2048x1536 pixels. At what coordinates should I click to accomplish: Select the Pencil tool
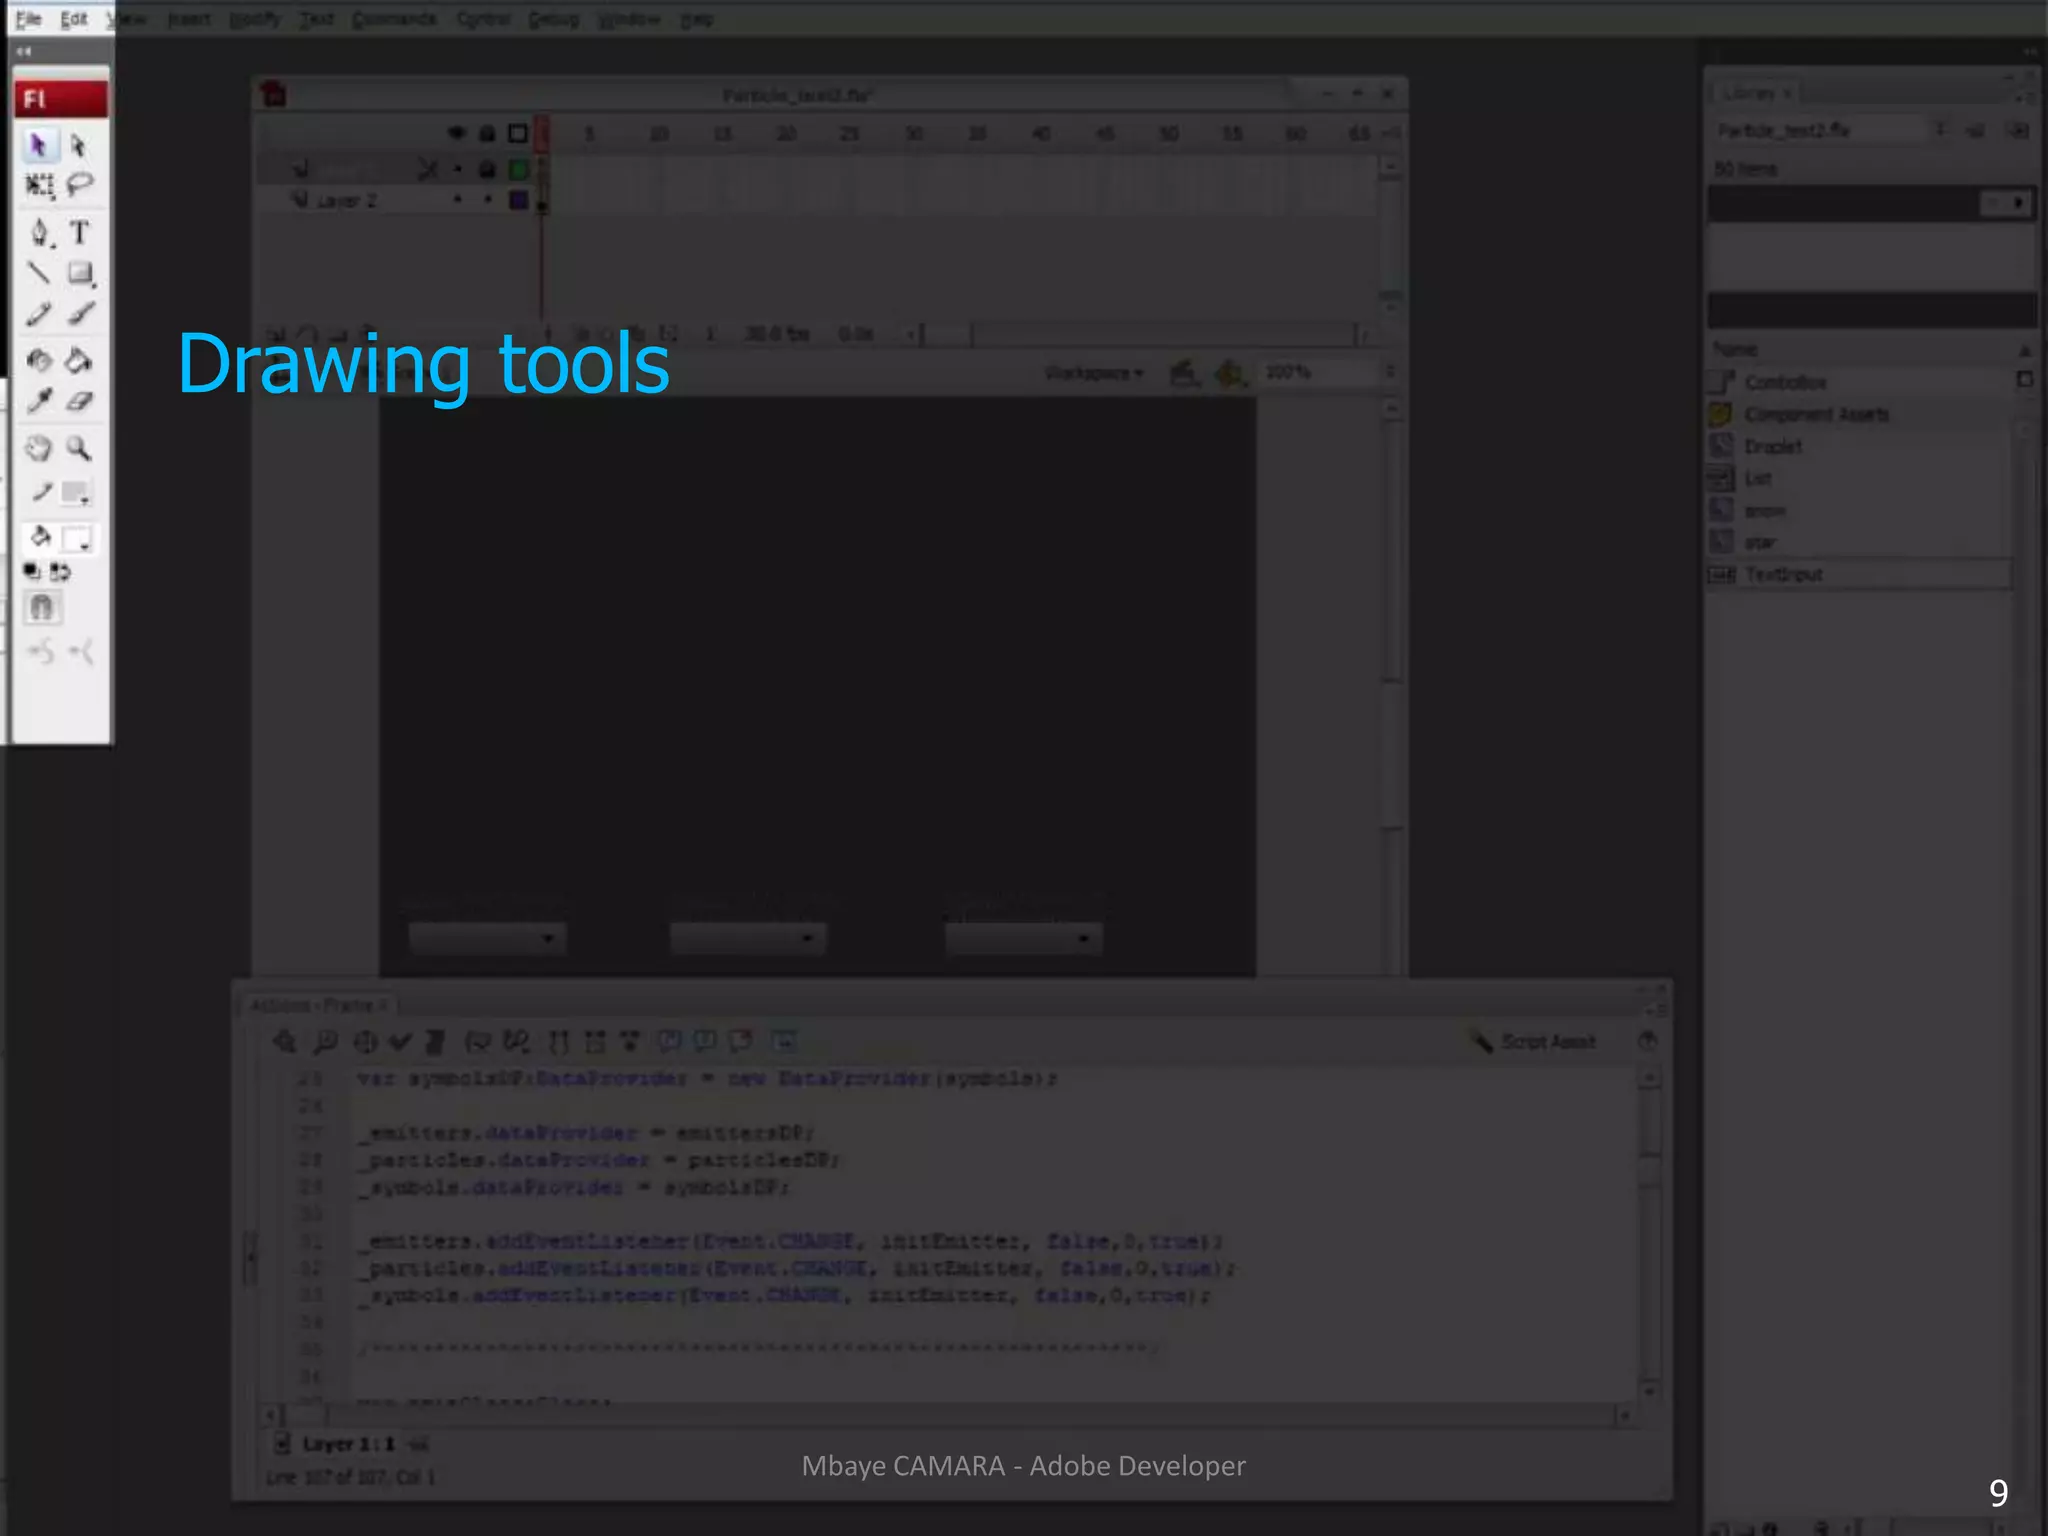pyautogui.click(x=39, y=315)
